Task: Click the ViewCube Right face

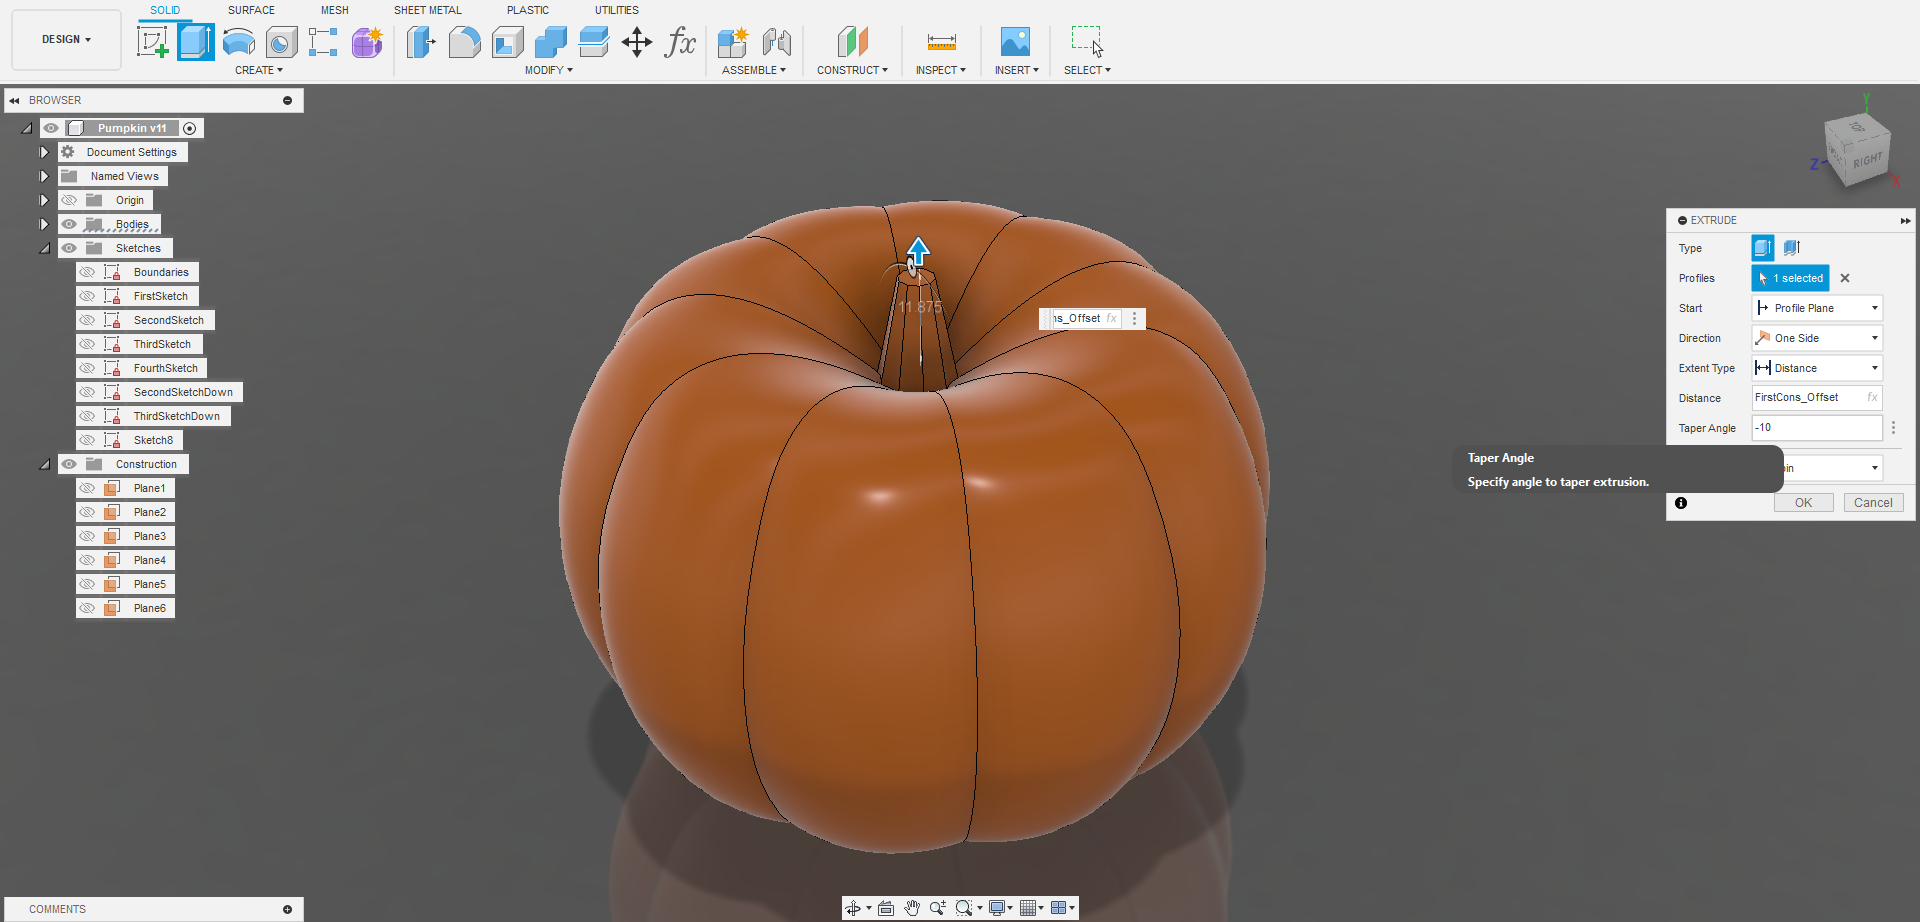Action: tap(1867, 161)
